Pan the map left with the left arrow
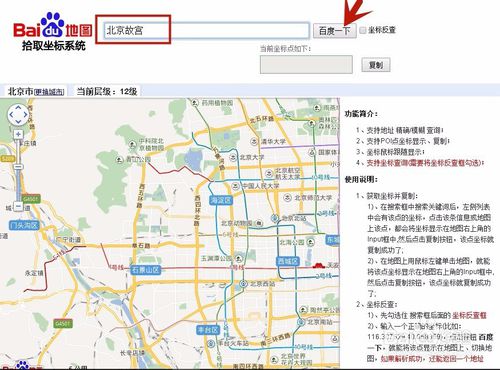This screenshot has width=500, height=370. pyautogui.click(x=12, y=115)
